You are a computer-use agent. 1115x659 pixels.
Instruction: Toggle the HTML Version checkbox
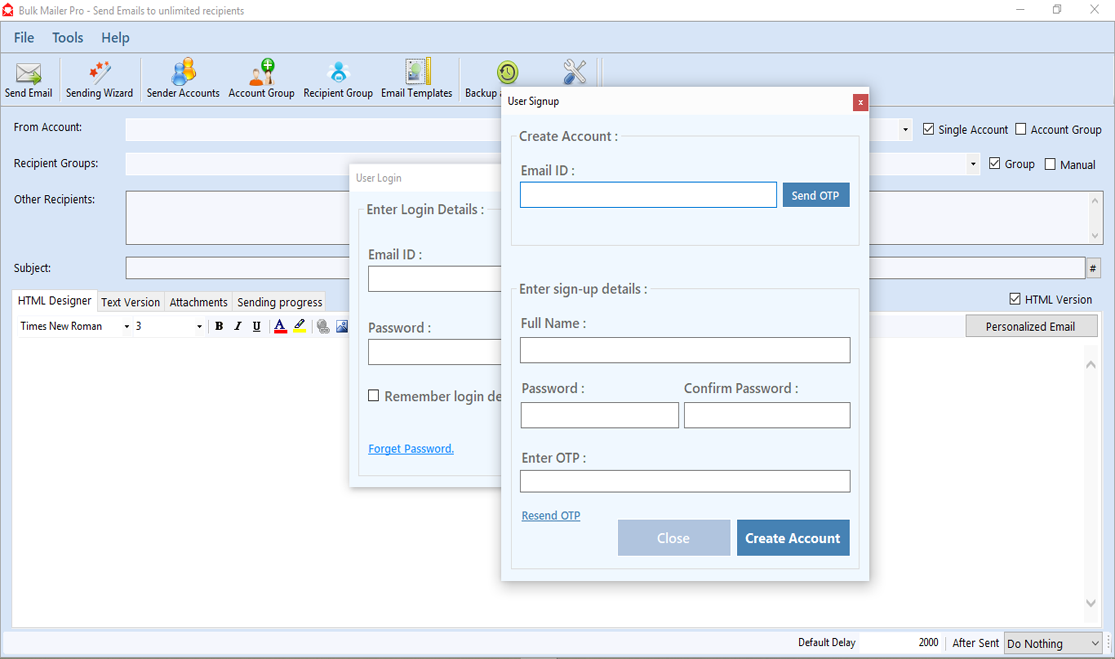[1015, 299]
